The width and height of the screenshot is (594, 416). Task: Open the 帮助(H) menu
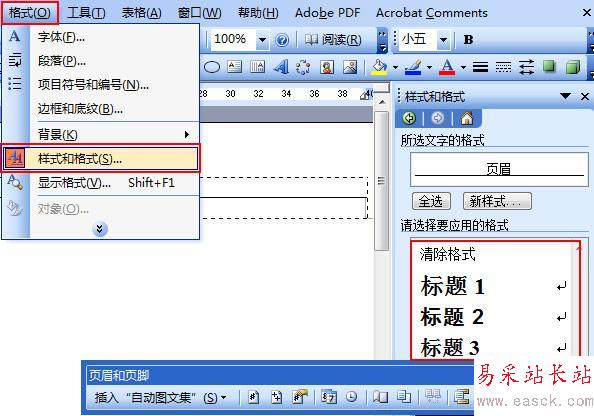point(258,13)
